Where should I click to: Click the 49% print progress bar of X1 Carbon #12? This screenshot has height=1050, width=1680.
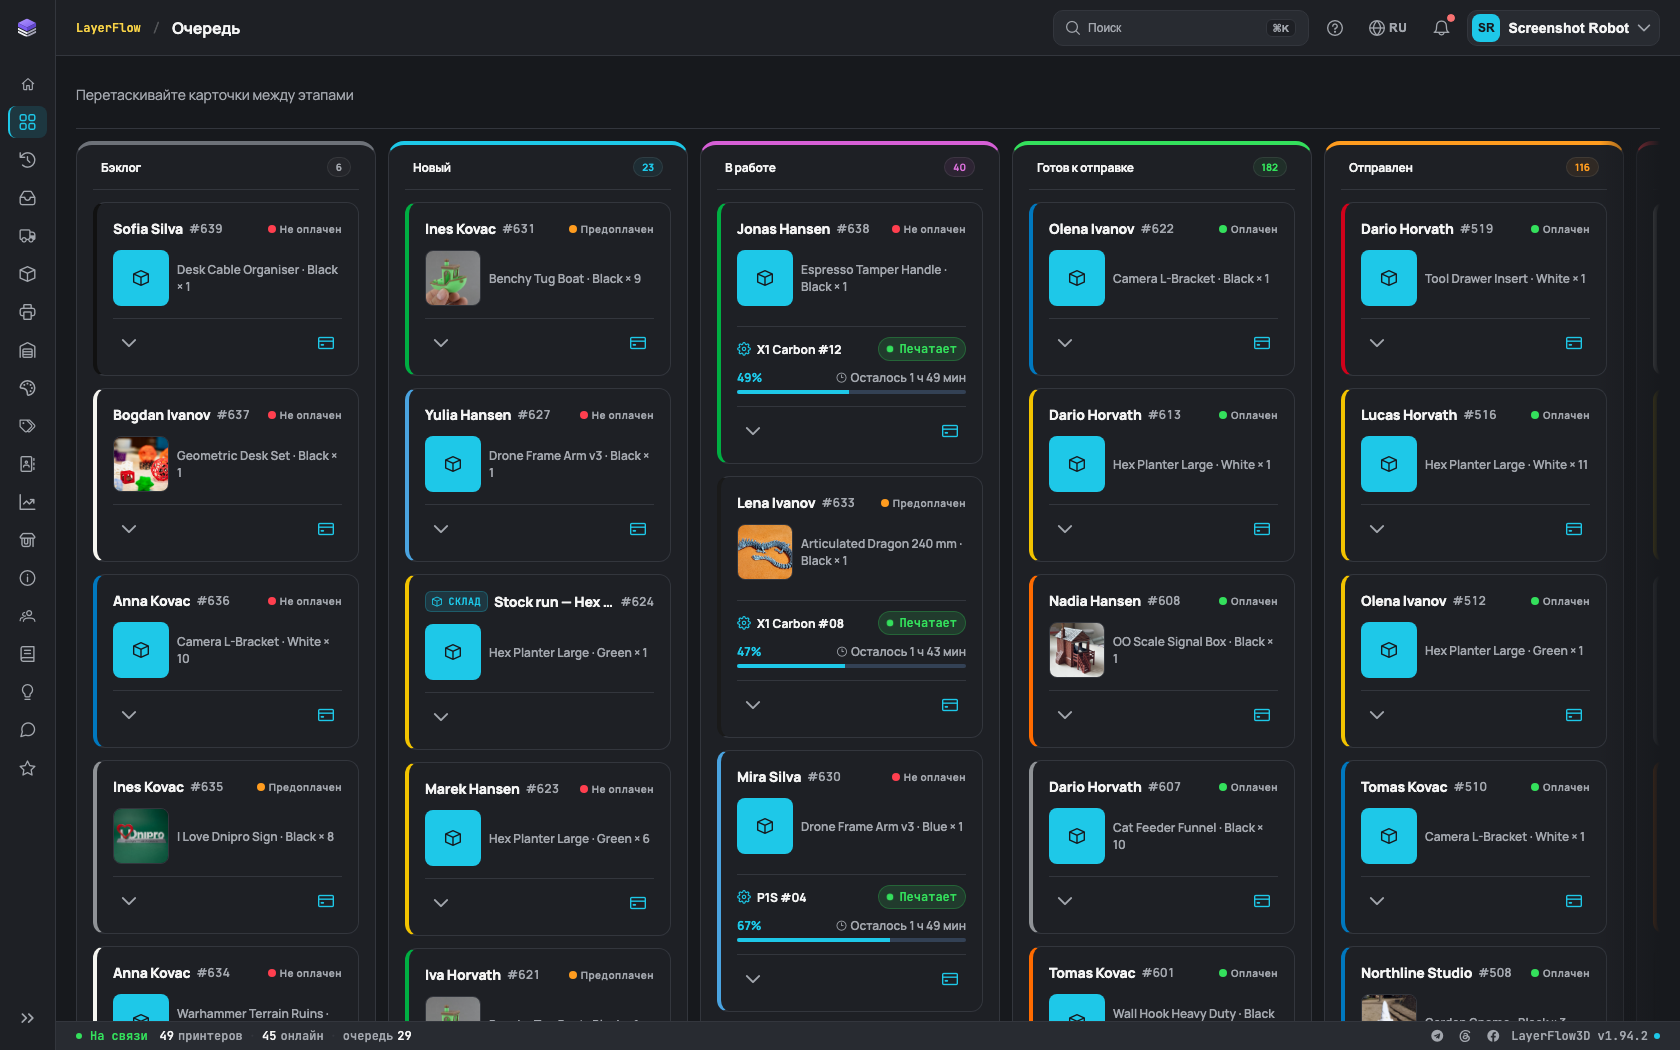pos(851,392)
